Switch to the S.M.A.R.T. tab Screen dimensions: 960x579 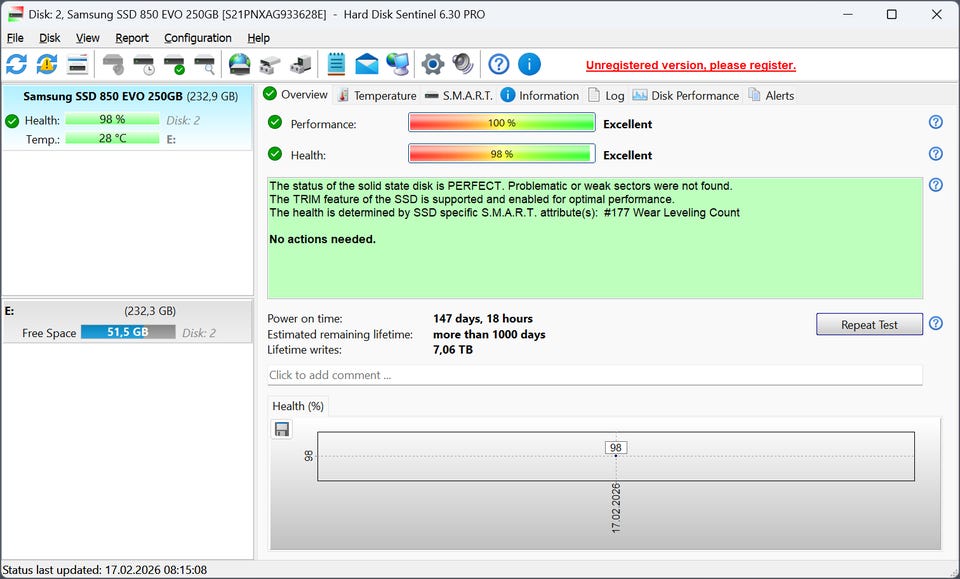coord(458,96)
